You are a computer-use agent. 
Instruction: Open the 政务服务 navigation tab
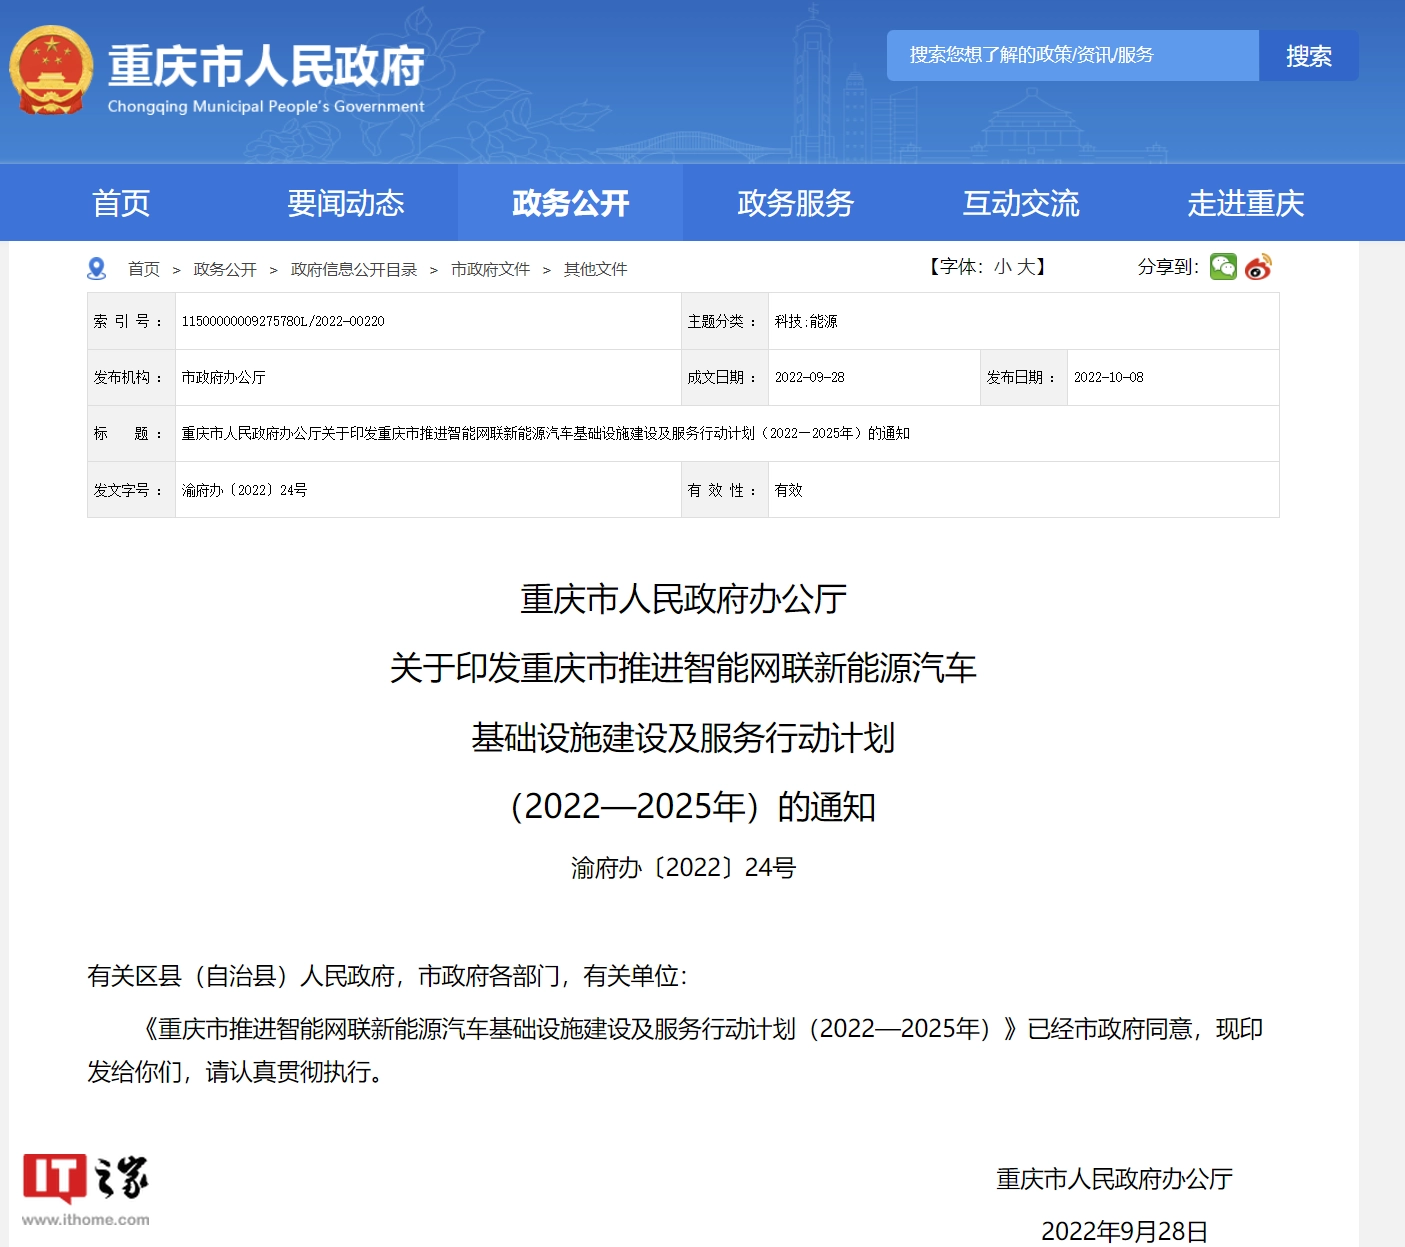point(795,203)
